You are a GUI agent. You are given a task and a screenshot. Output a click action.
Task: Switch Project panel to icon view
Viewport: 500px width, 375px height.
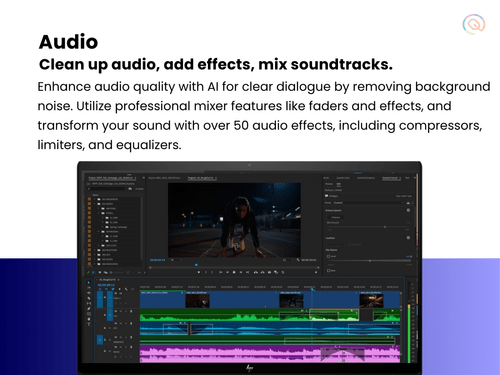pos(100,272)
